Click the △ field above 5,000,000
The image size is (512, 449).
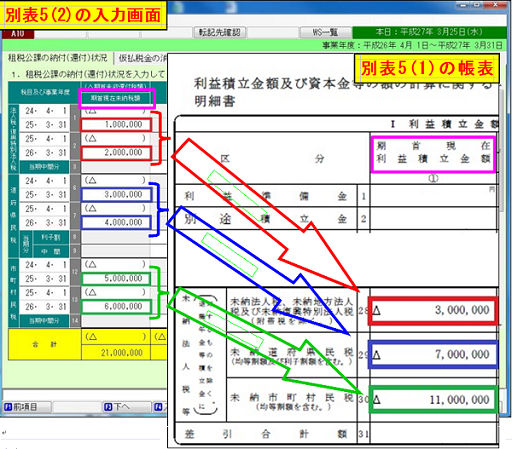pos(115,264)
